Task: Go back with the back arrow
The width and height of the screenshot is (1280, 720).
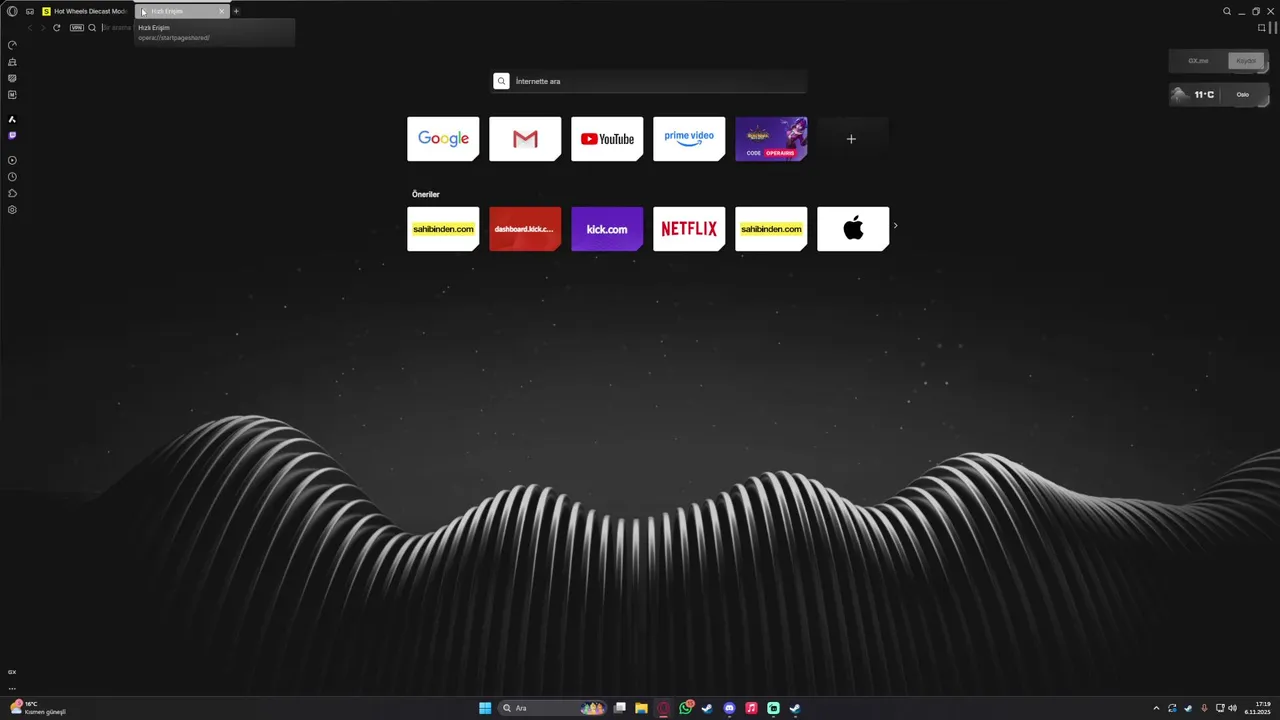Action: tap(30, 28)
